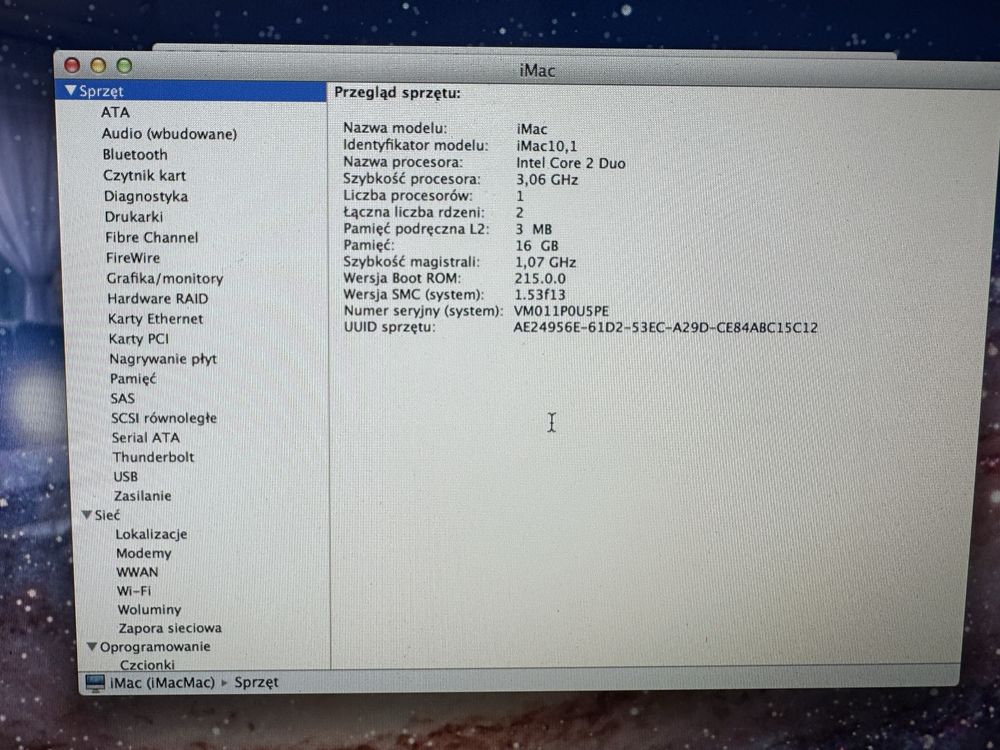The width and height of the screenshot is (1000, 750).
Task: Select Audio (wbudowane) entry
Action: (x=169, y=134)
